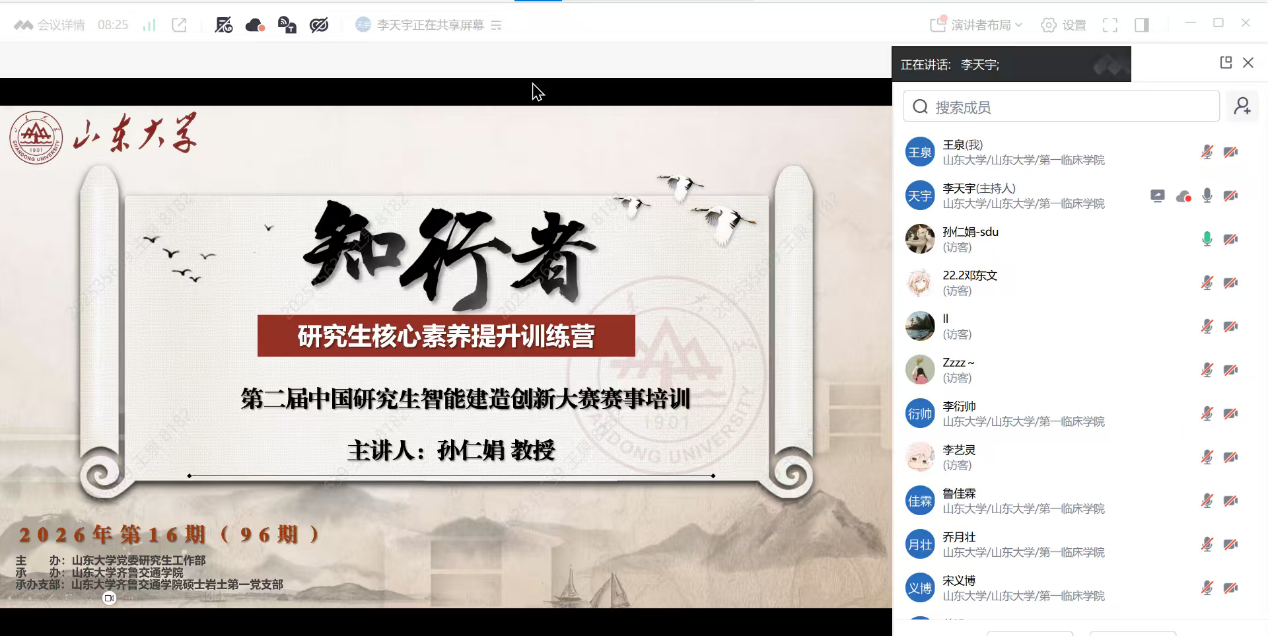Click 乔月壮's camera-off icon
Image resolution: width=1268 pixels, height=636 pixels.
click(1231, 544)
